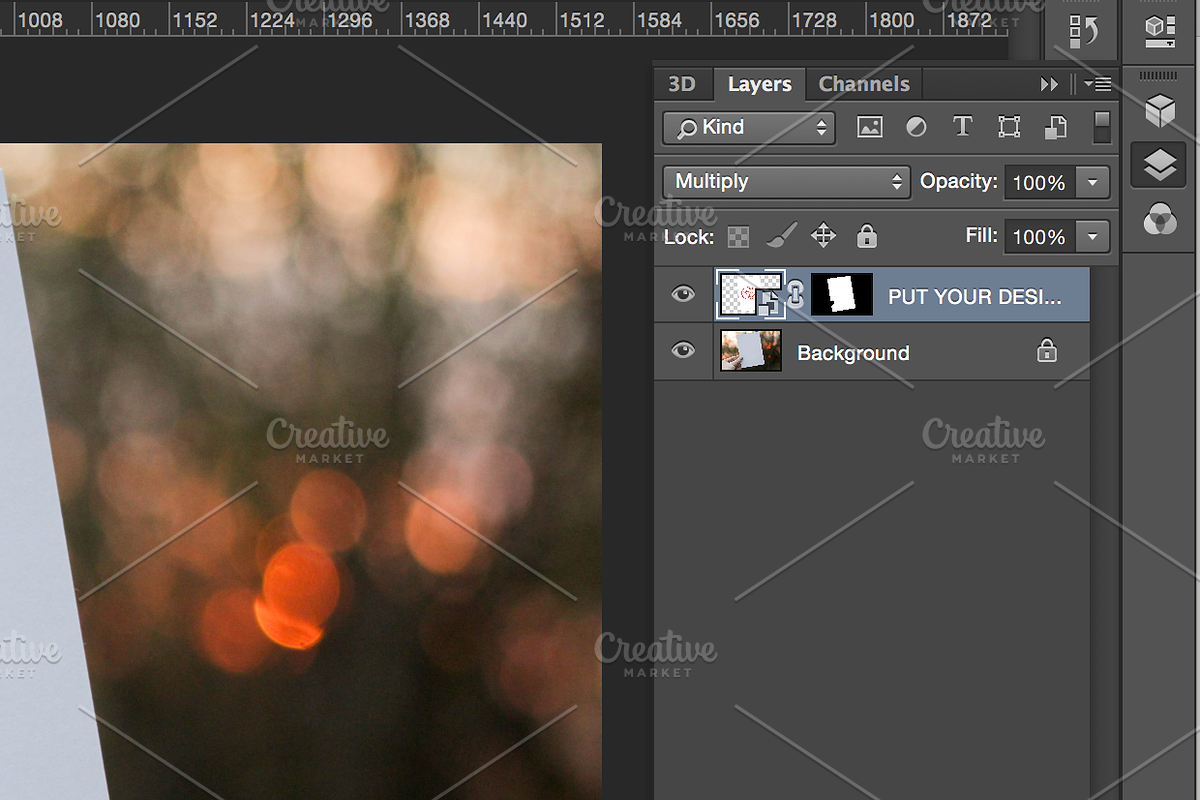The width and height of the screenshot is (1200, 800).
Task: Select the Background layer name
Action: pyautogui.click(x=853, y=353)
